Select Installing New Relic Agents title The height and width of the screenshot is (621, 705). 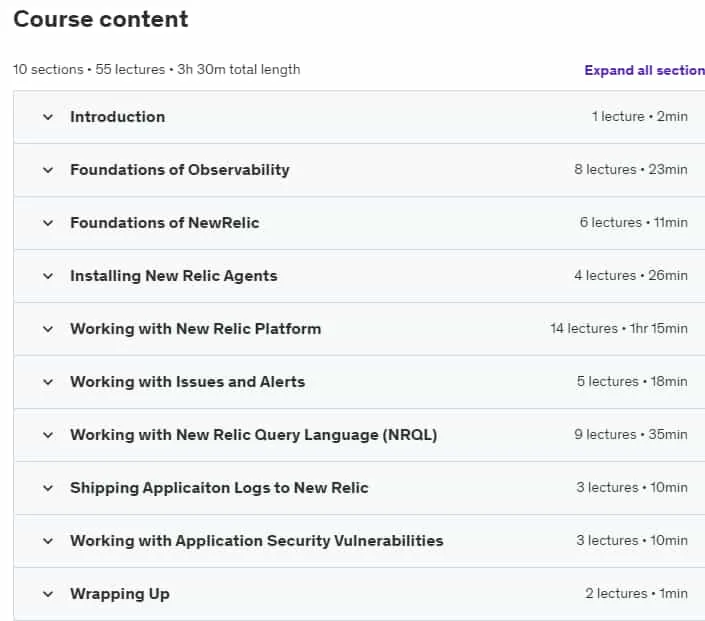174,276
